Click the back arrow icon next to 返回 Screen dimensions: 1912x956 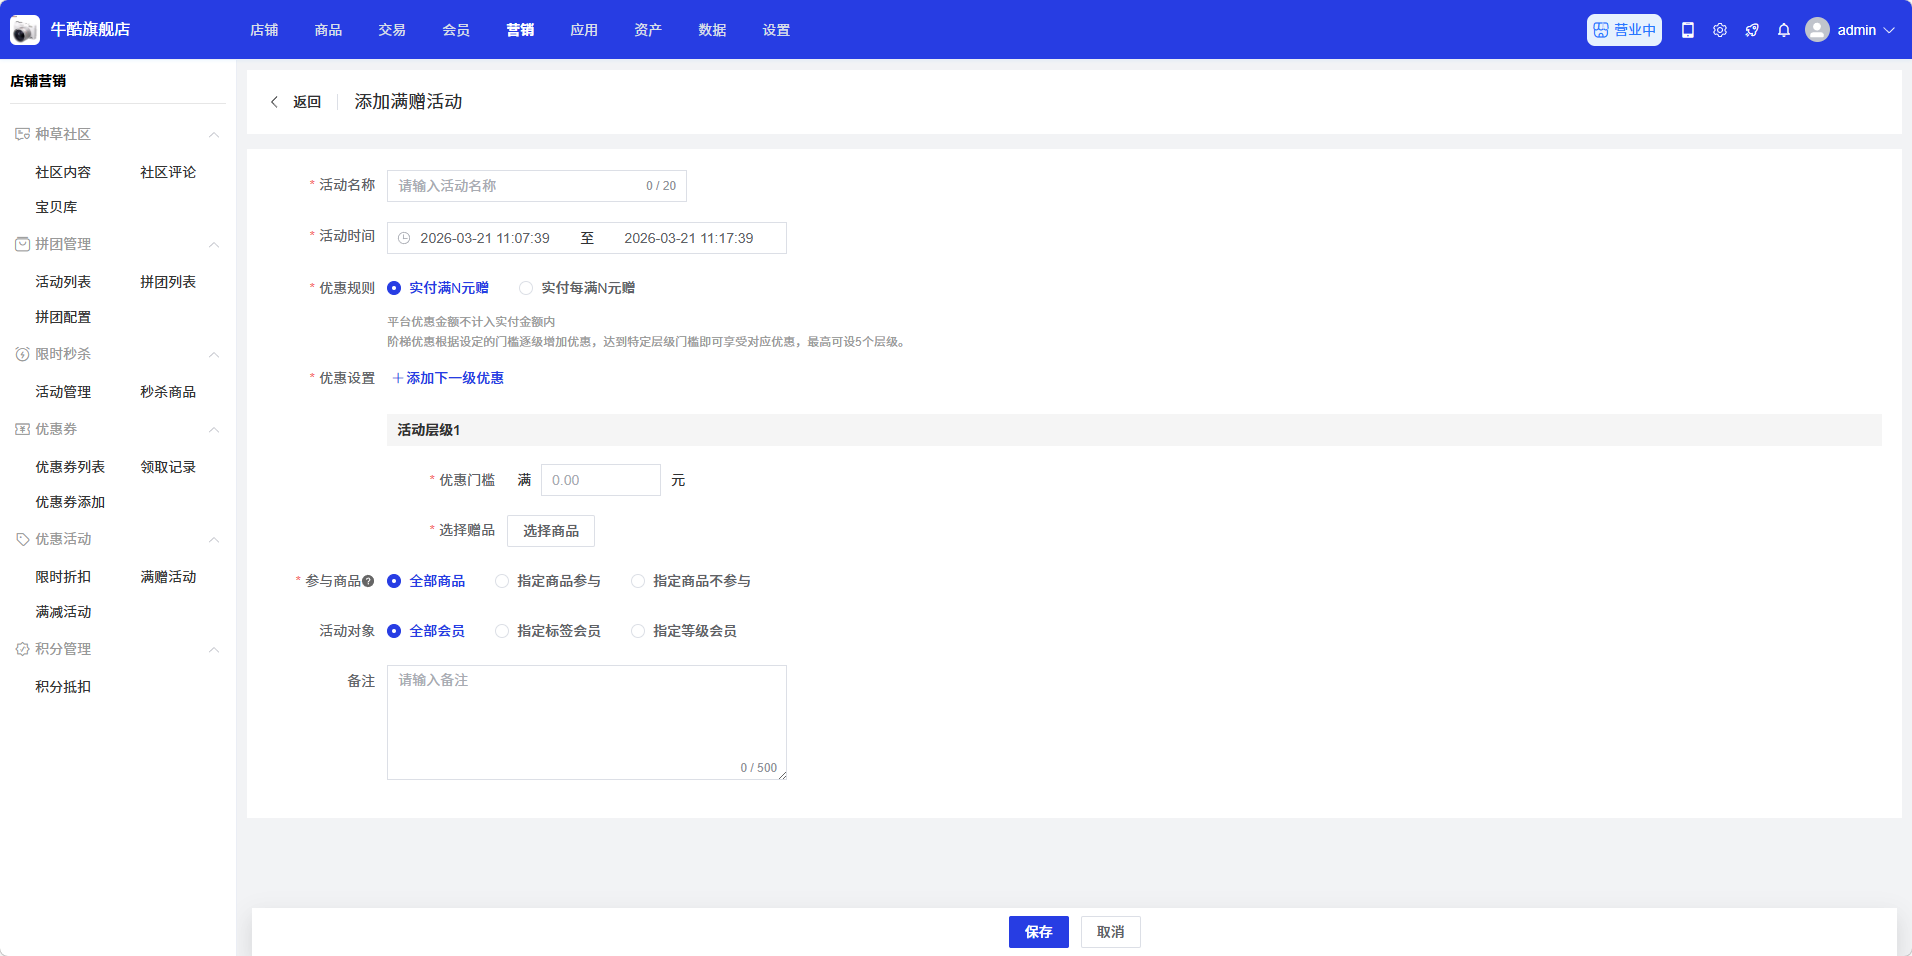click(x=274, y=102)
